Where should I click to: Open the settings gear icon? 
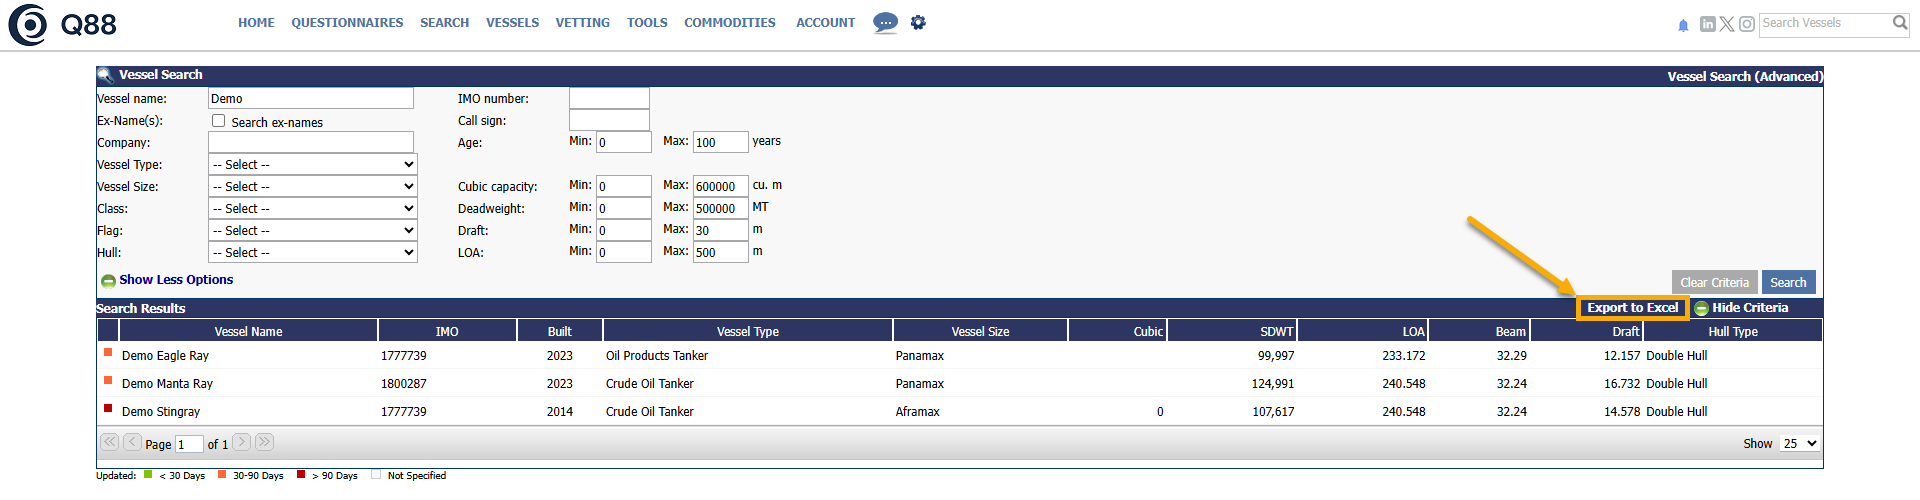click(x=918, y=22)
